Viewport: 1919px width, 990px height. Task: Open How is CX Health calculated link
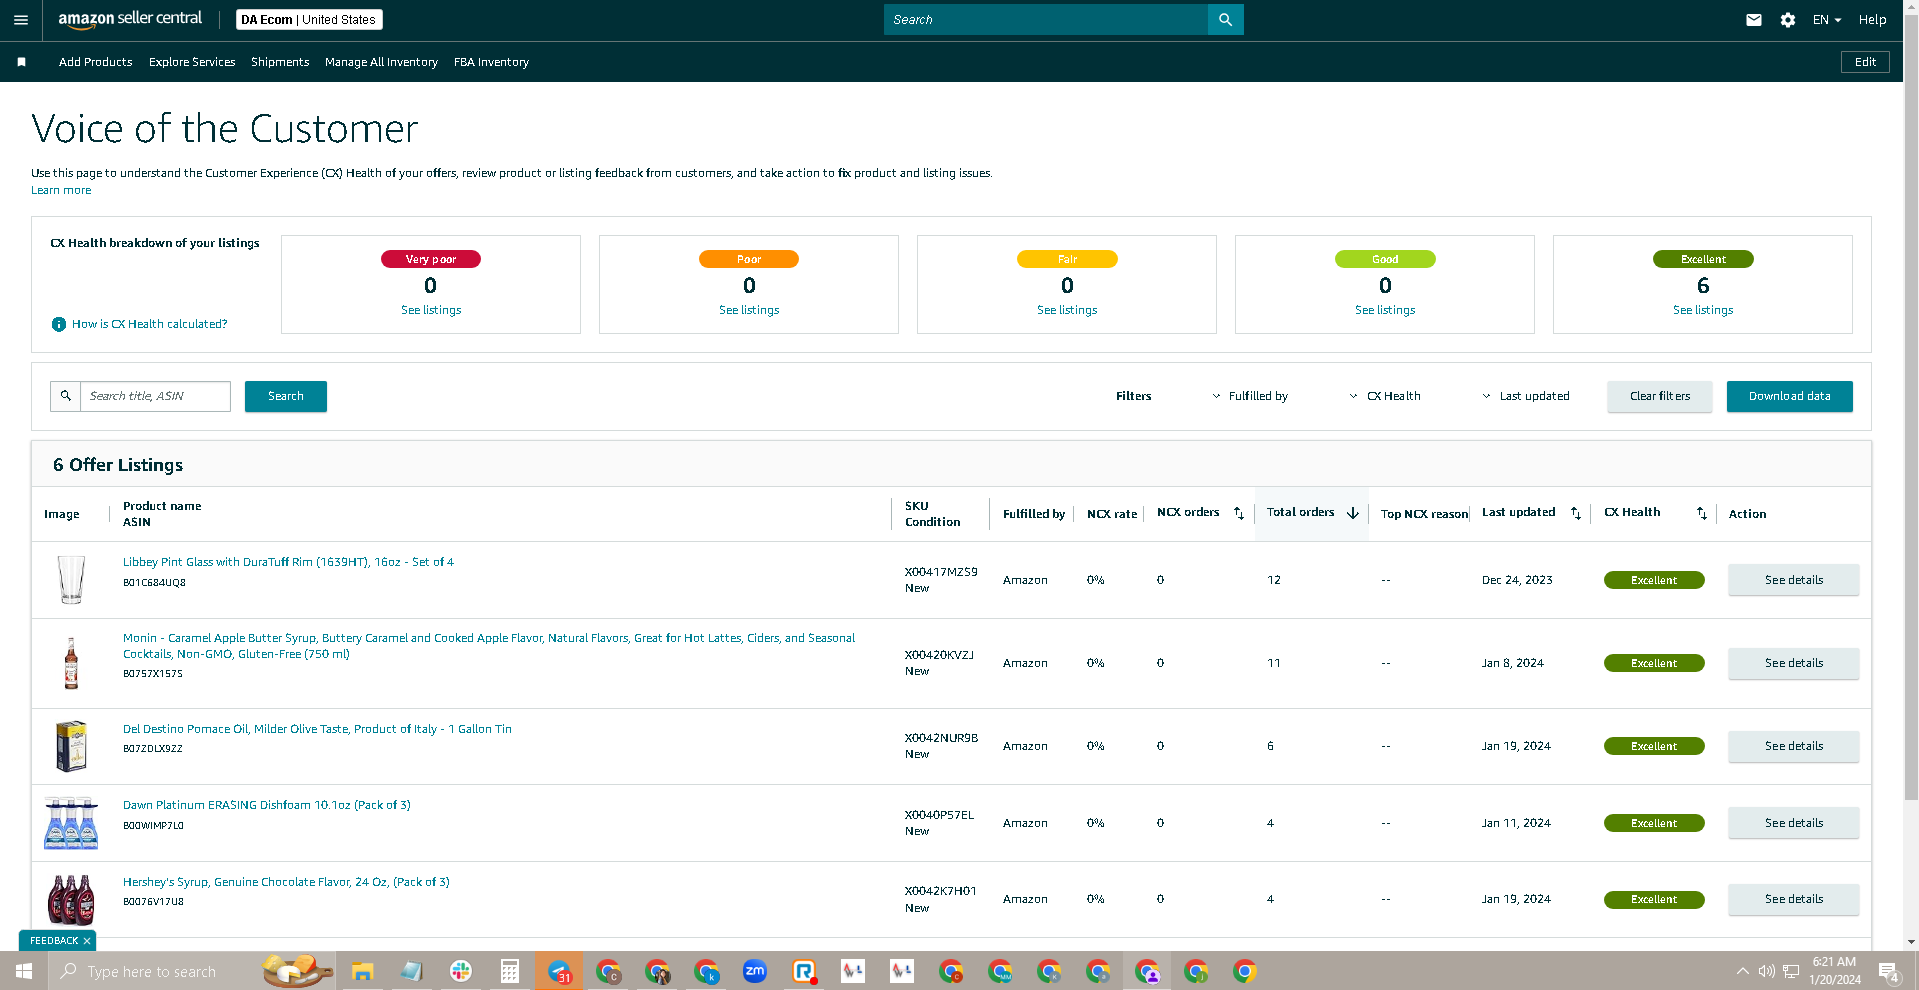tap(150, 324)
